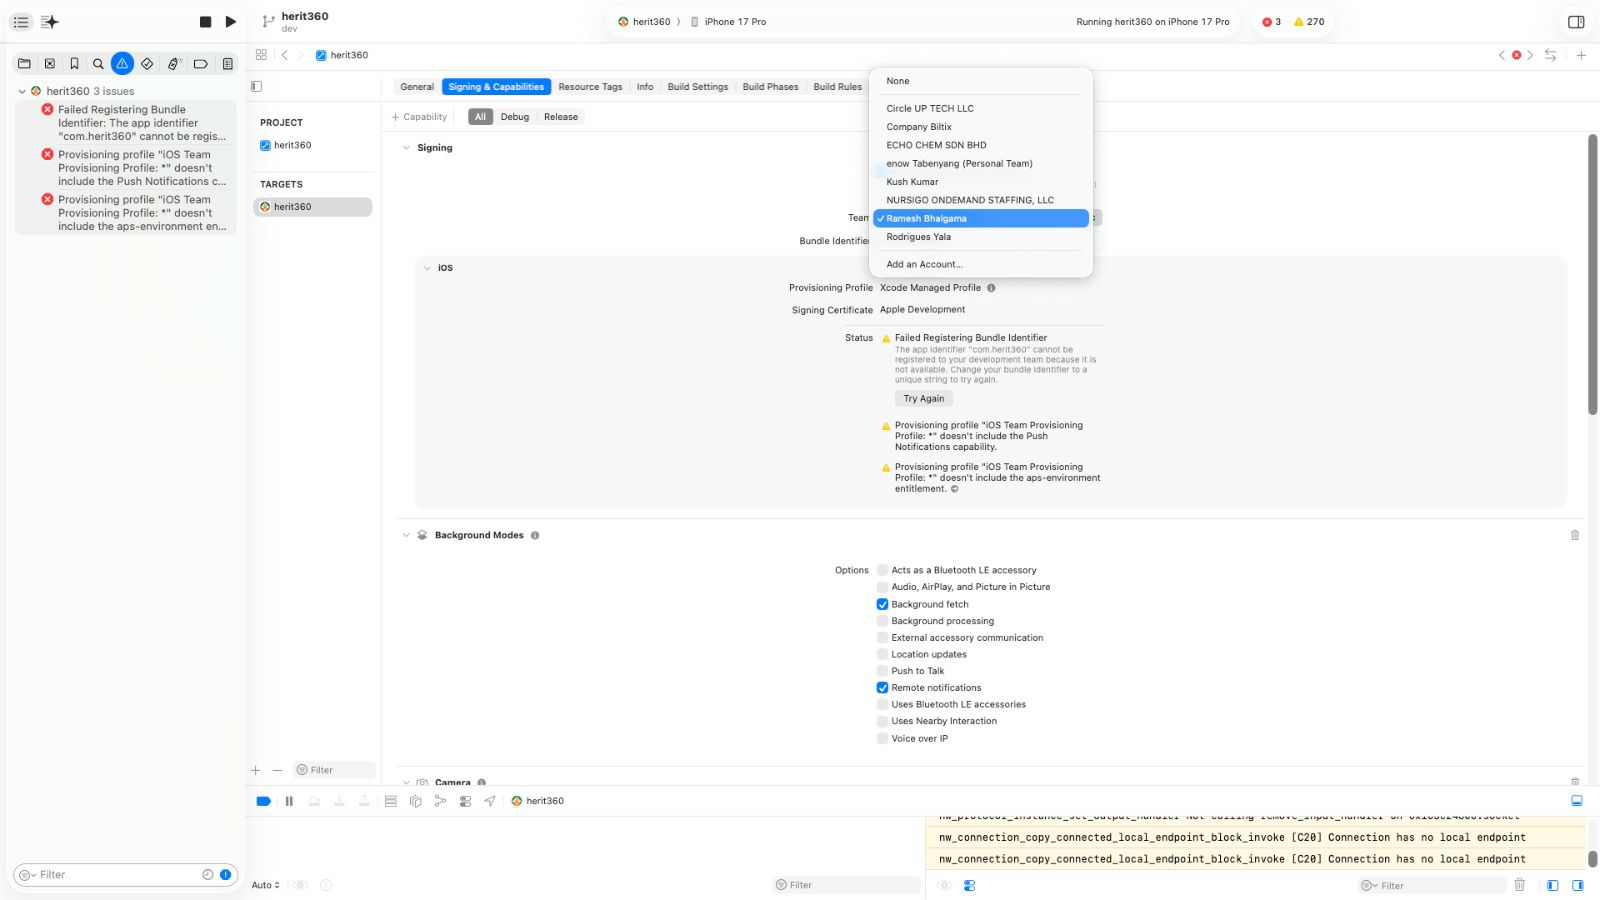1600x900 pixels.
Task: Click Try Again button
Action: coord(924,398)
